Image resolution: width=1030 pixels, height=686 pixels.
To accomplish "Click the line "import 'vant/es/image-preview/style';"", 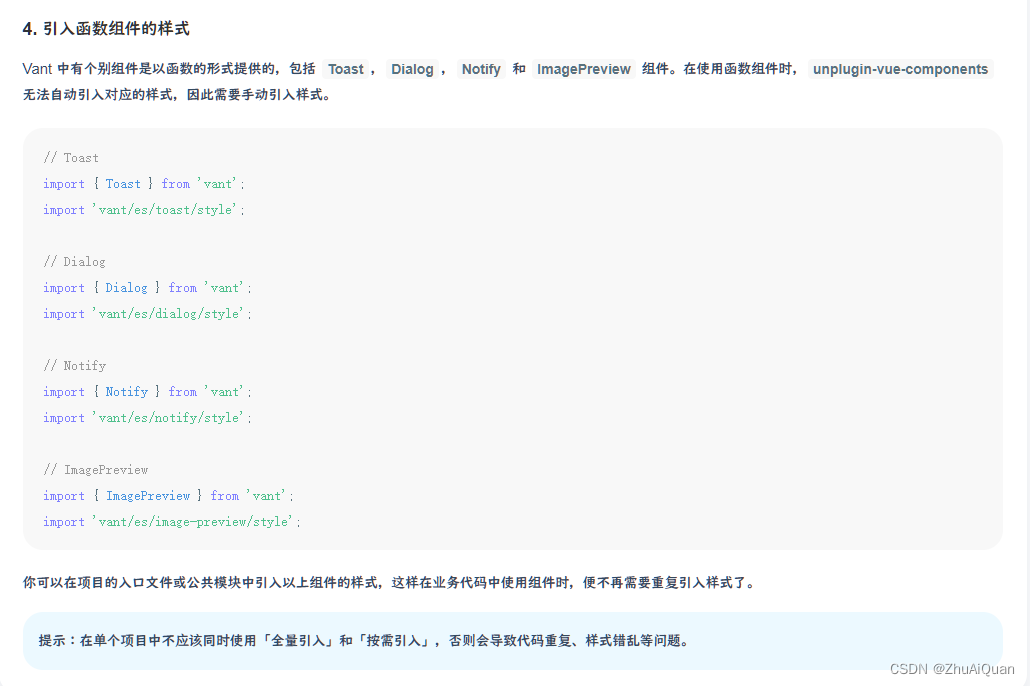I will click(171, 522).
